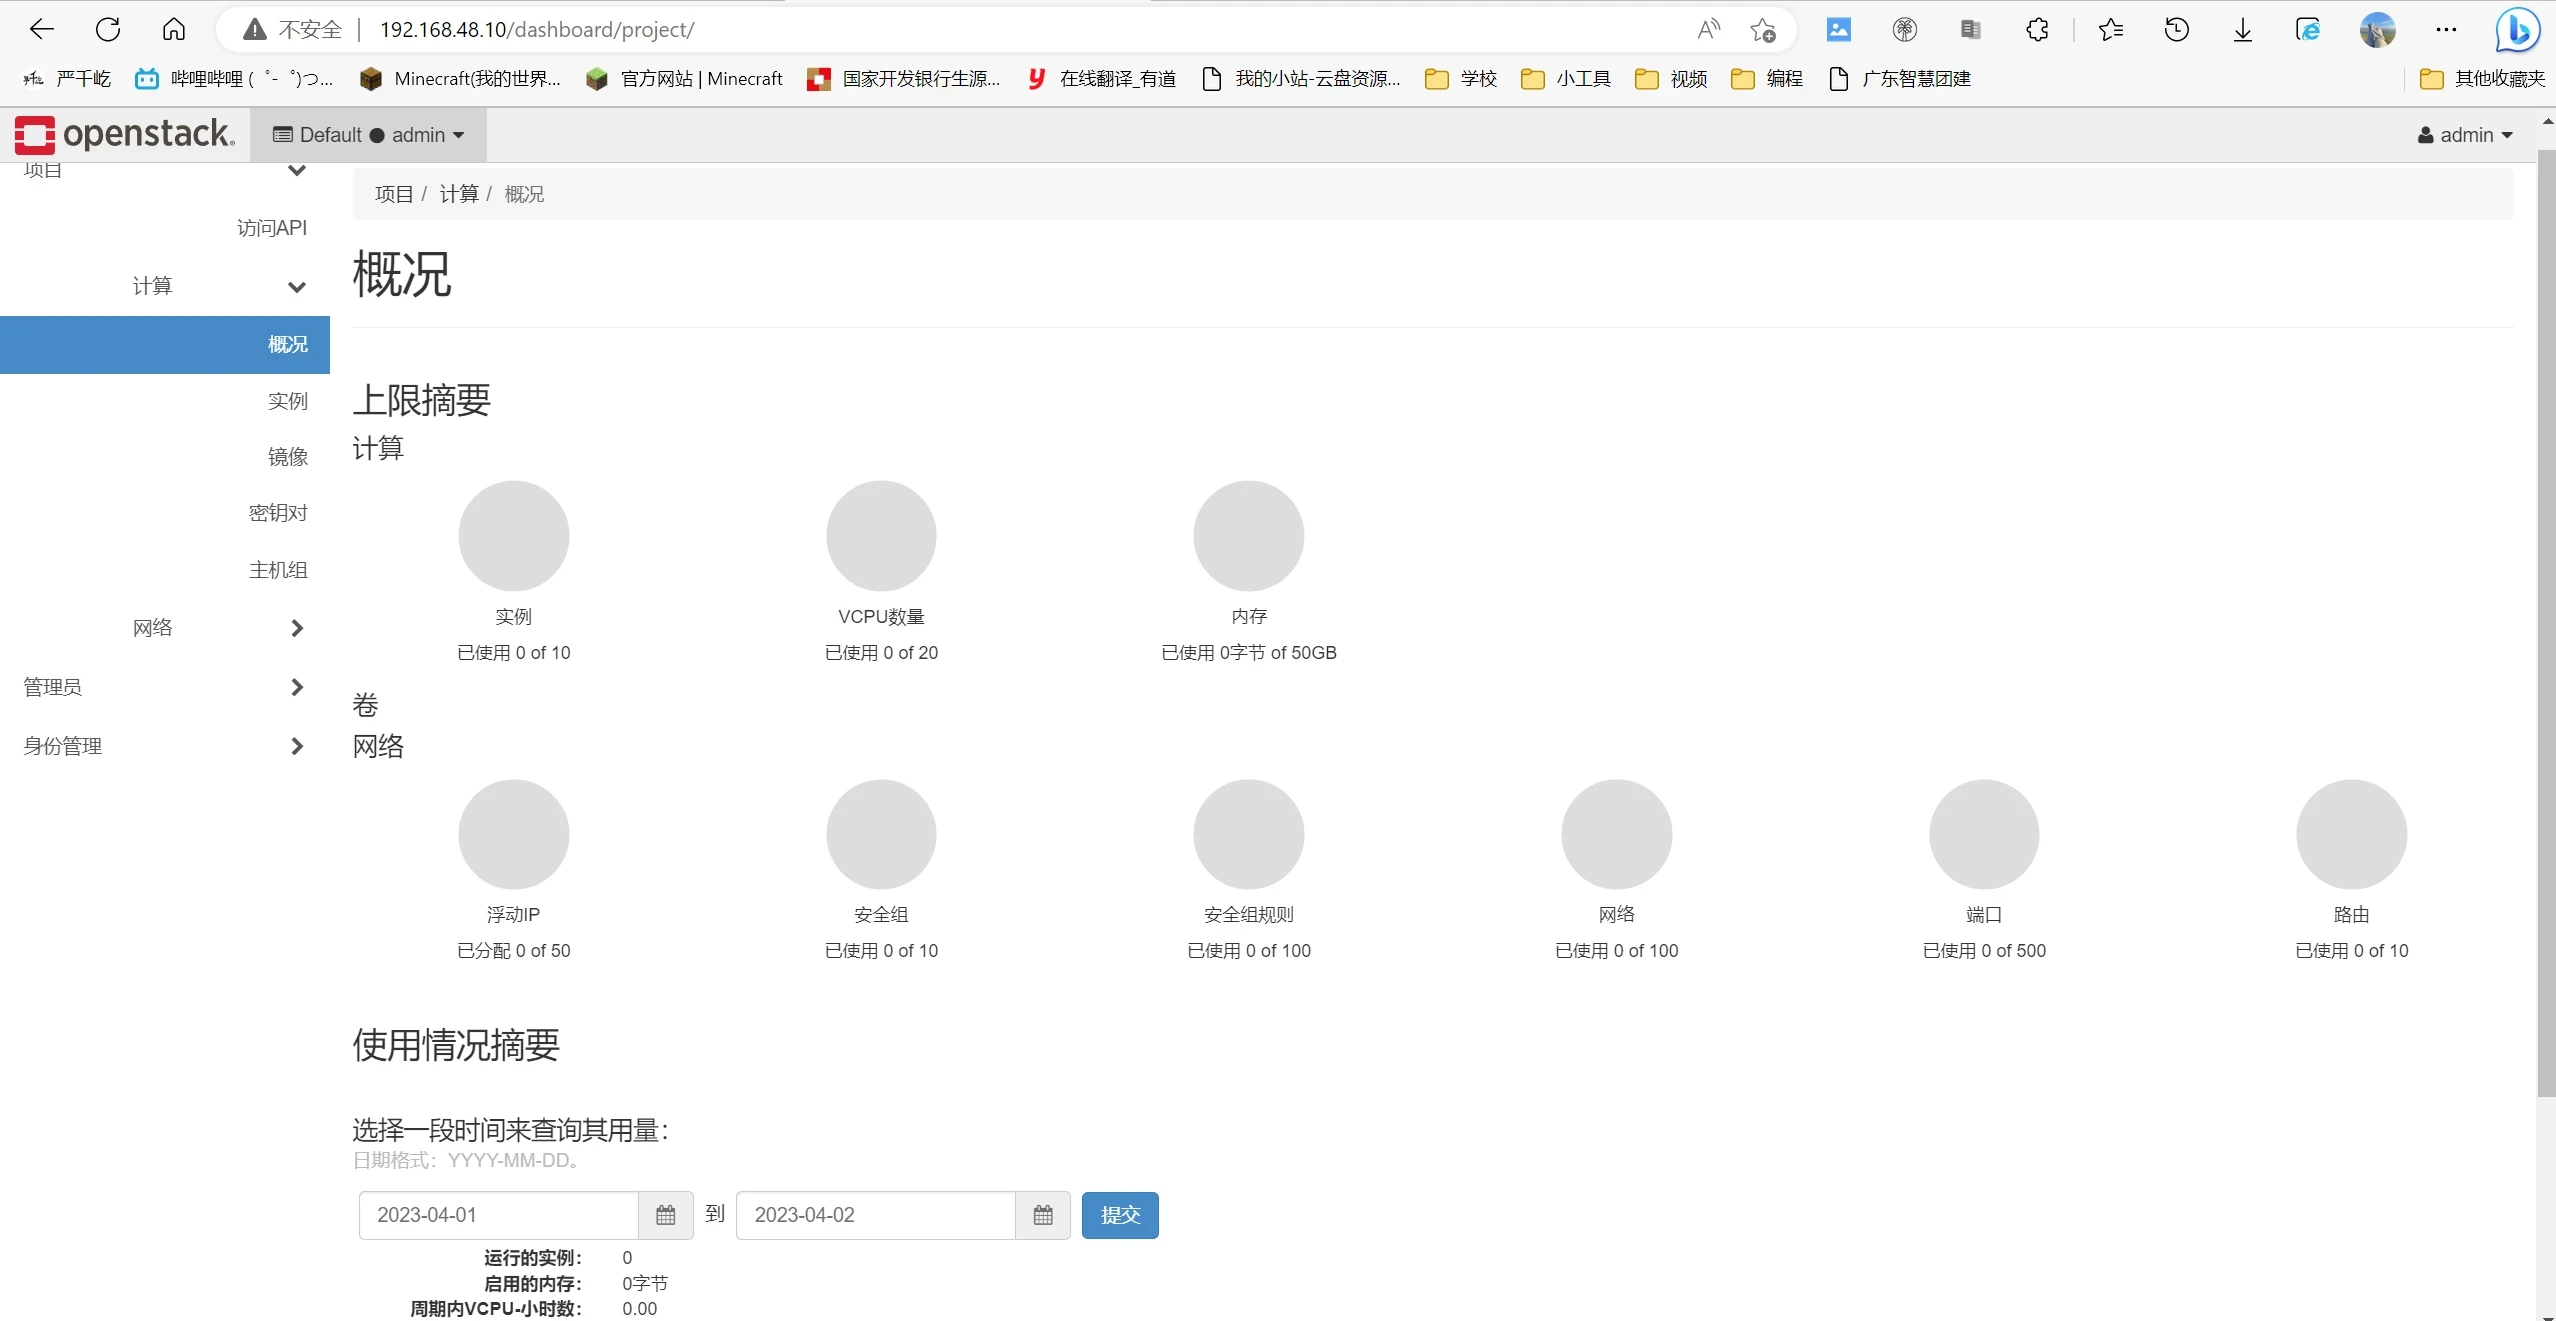Open the 小工具 bookmark folder
Viewport: 2556px width, 1321px height.
pos(1566,79)
